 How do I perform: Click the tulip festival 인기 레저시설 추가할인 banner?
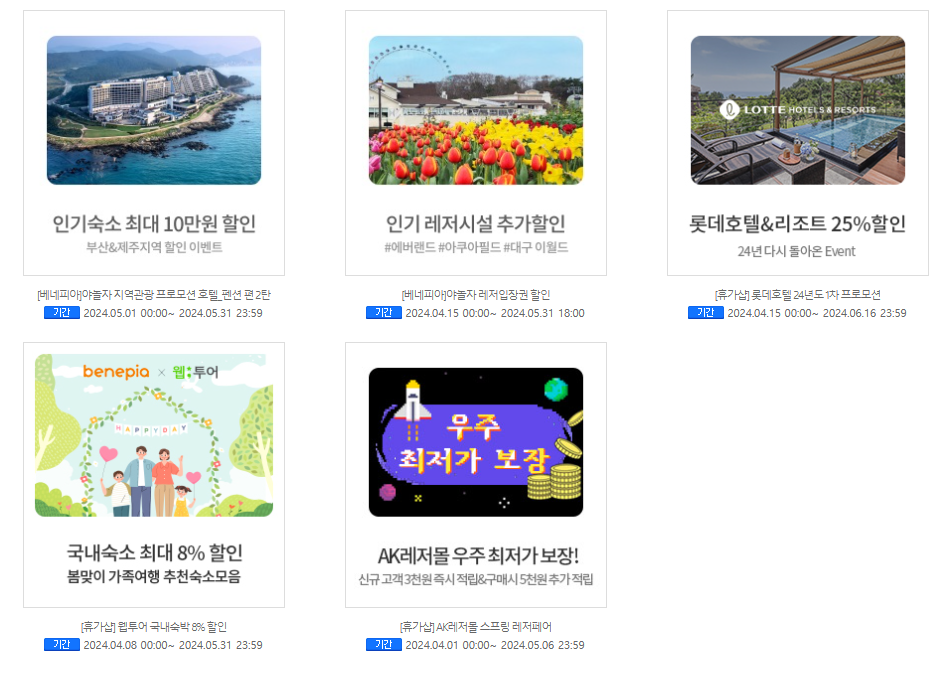coord(475,110)
